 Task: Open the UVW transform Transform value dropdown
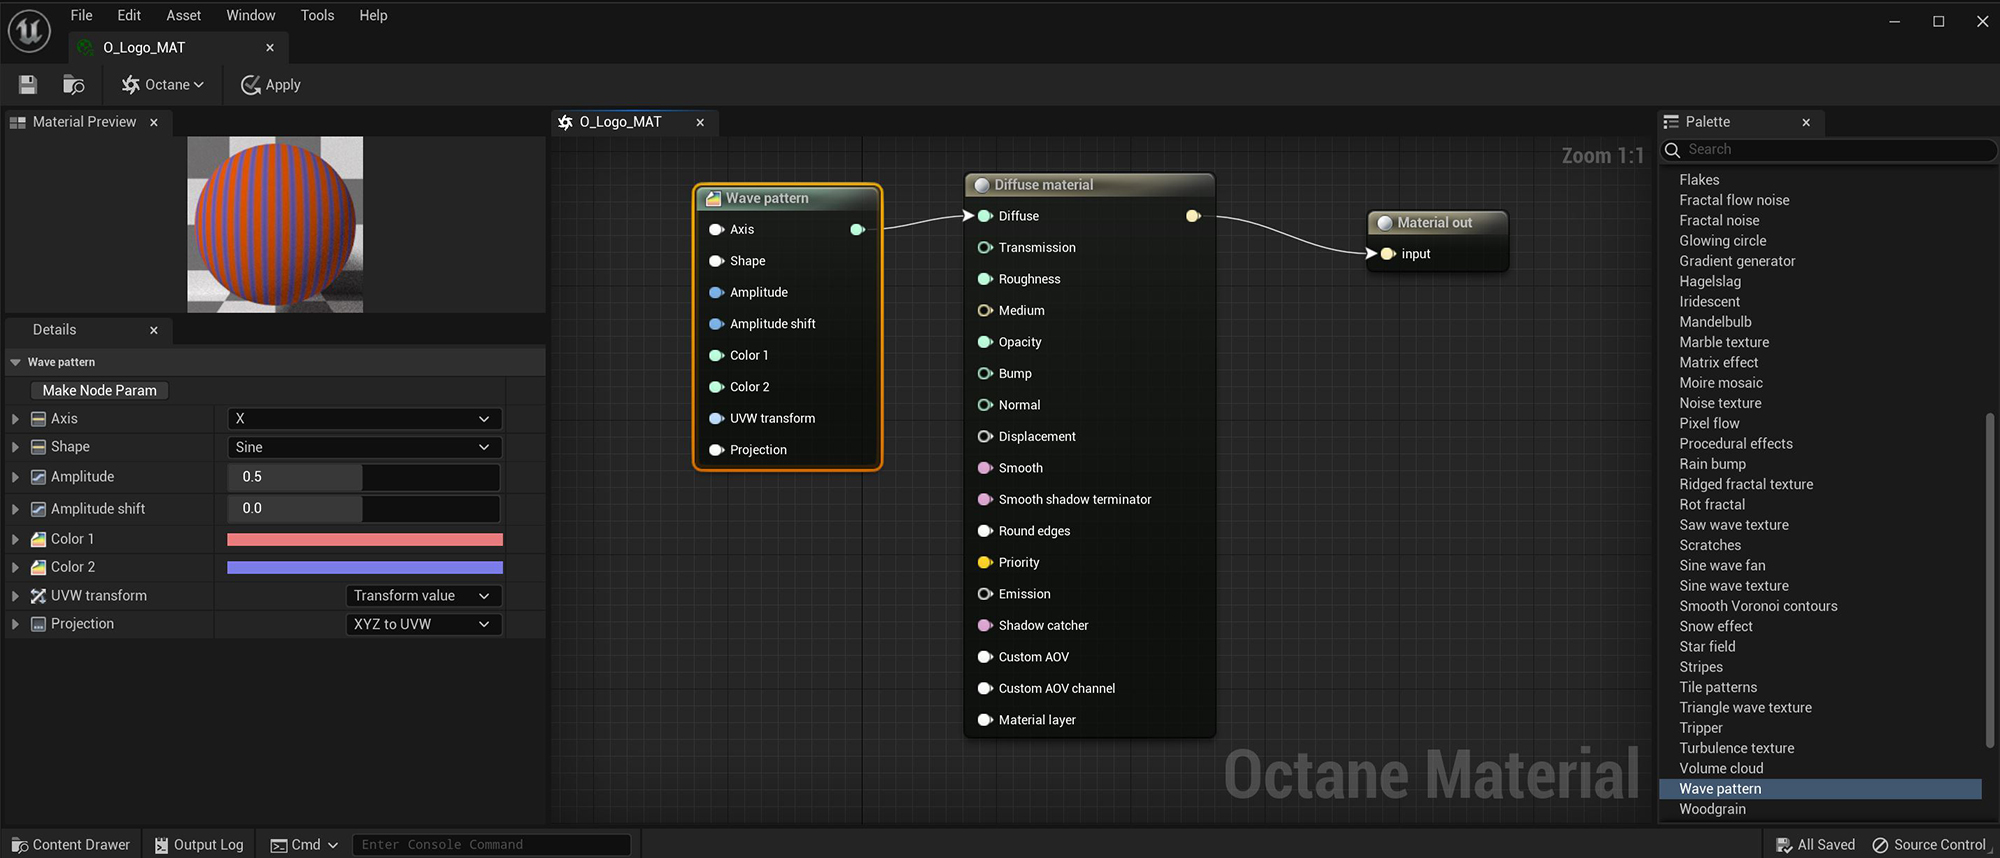[x=423, y=596]
